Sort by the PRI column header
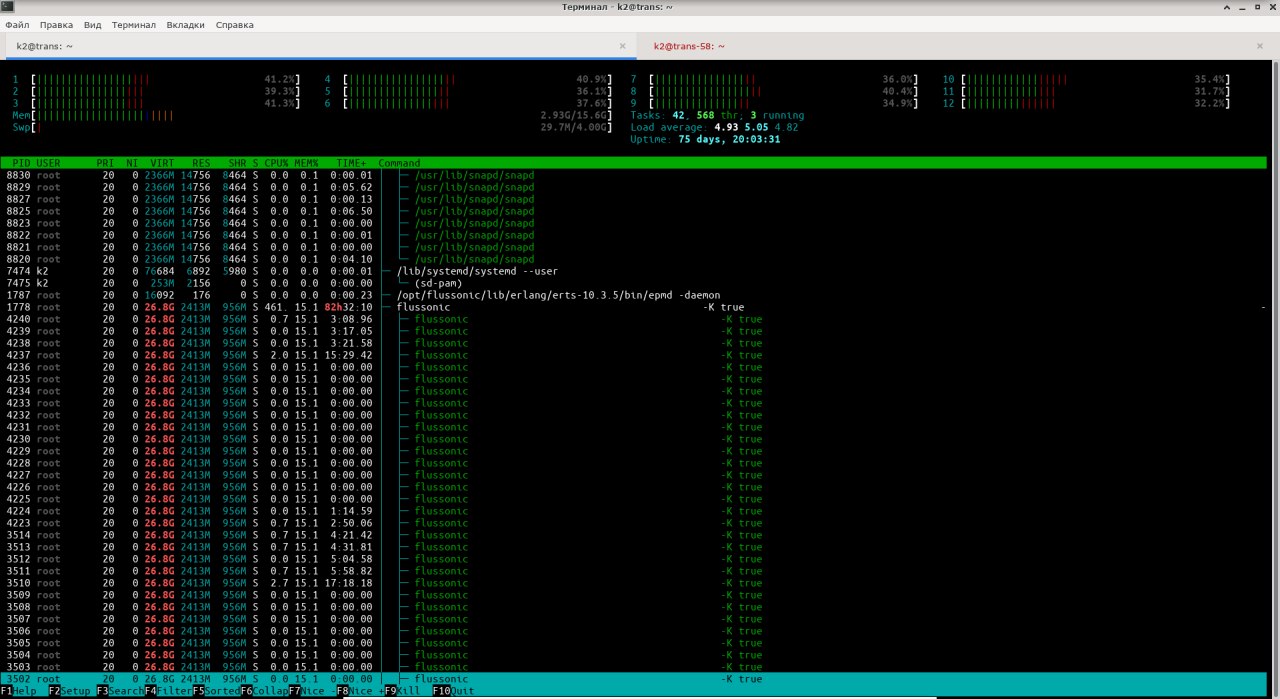The height and width of the screenshot is (699, 1280). 105,163
